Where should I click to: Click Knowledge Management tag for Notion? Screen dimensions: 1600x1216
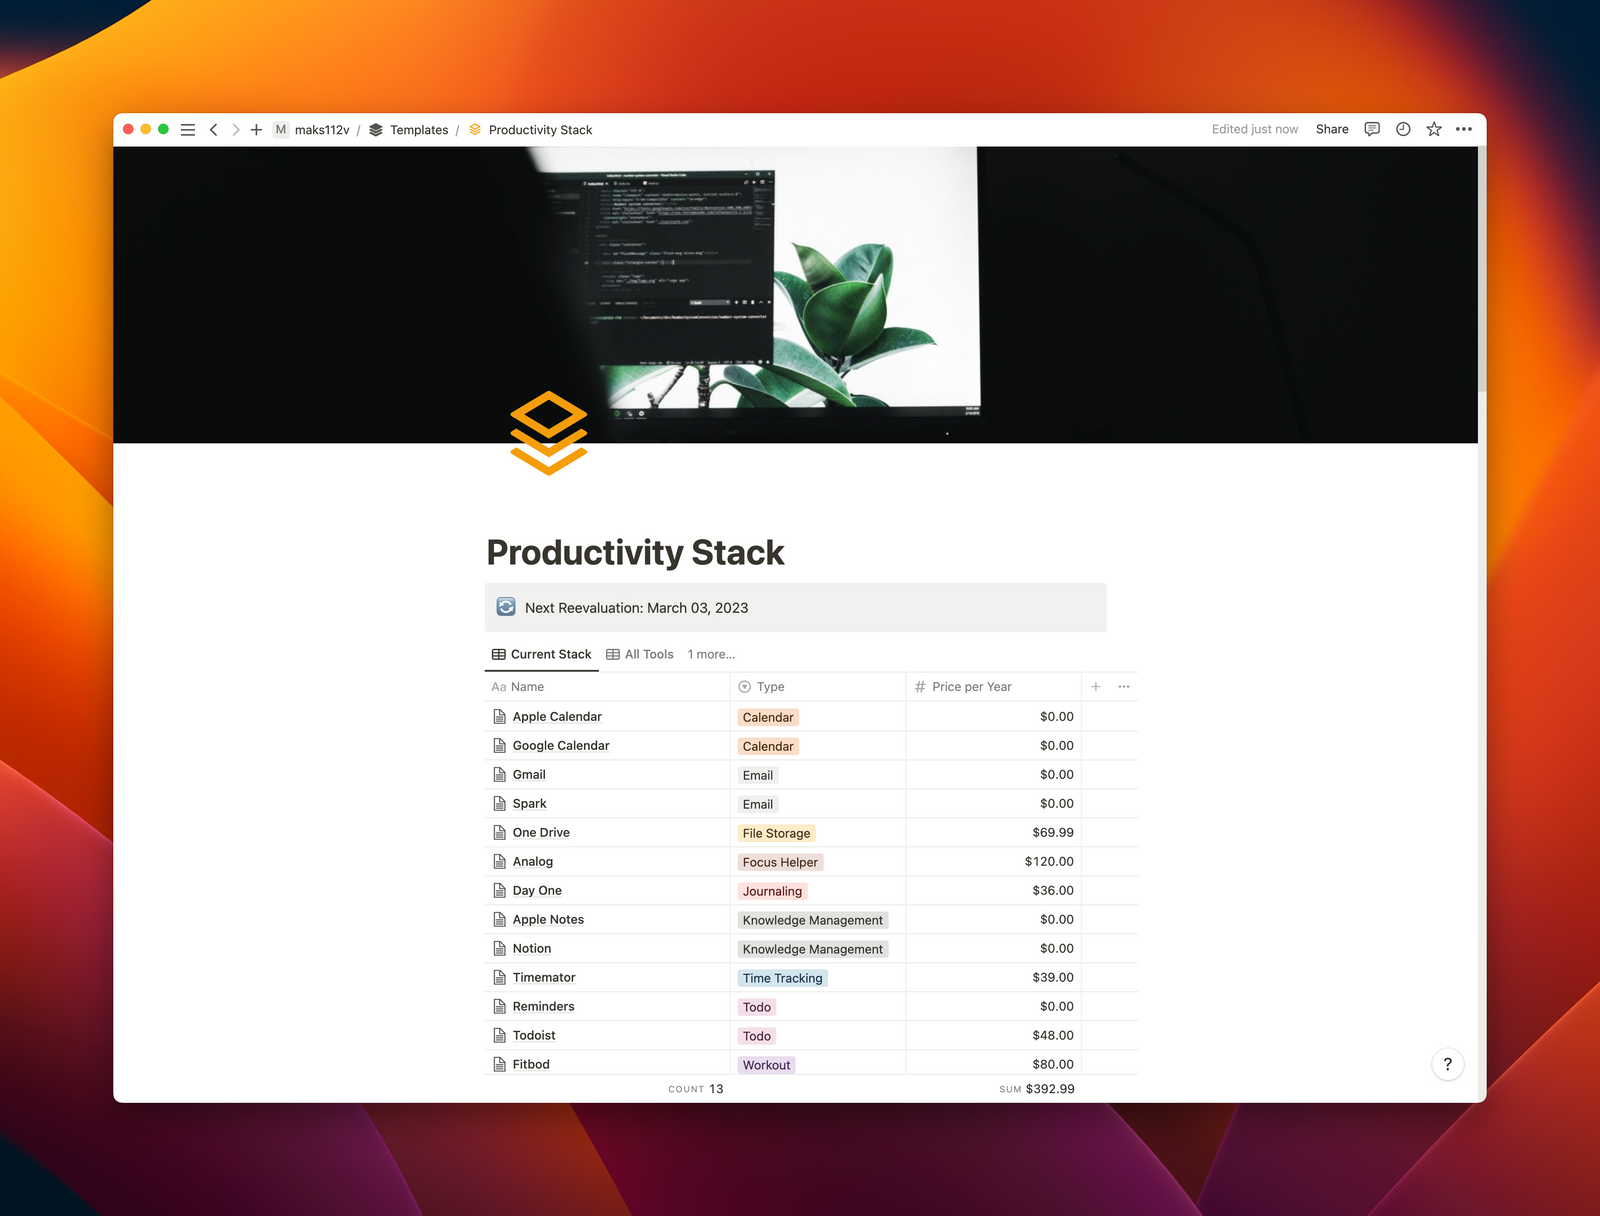coord(812,949)
